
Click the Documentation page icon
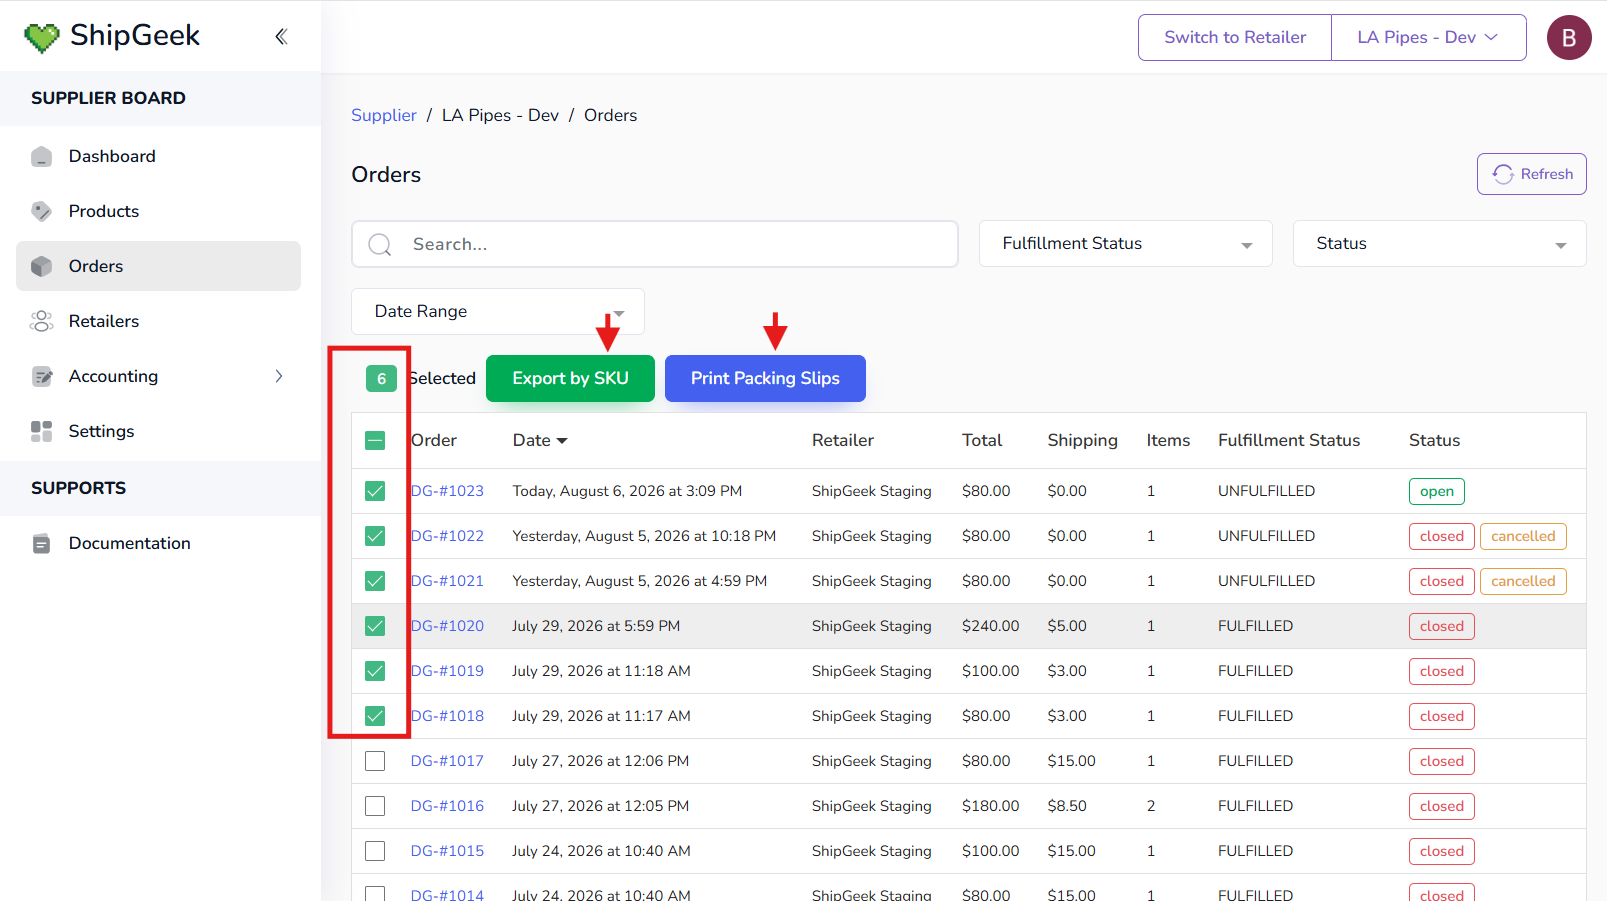(x=41, y=543)
